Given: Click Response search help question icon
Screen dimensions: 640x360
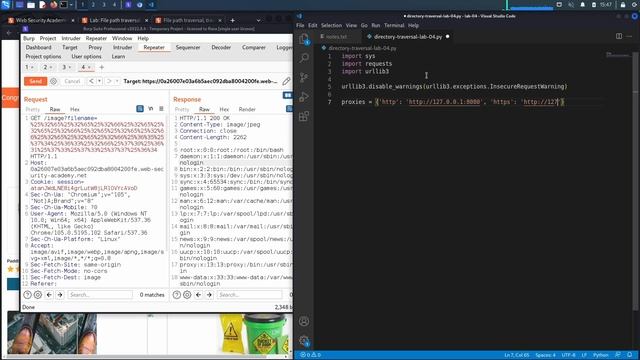Looking at the screenshot, I should click(177, 295).
